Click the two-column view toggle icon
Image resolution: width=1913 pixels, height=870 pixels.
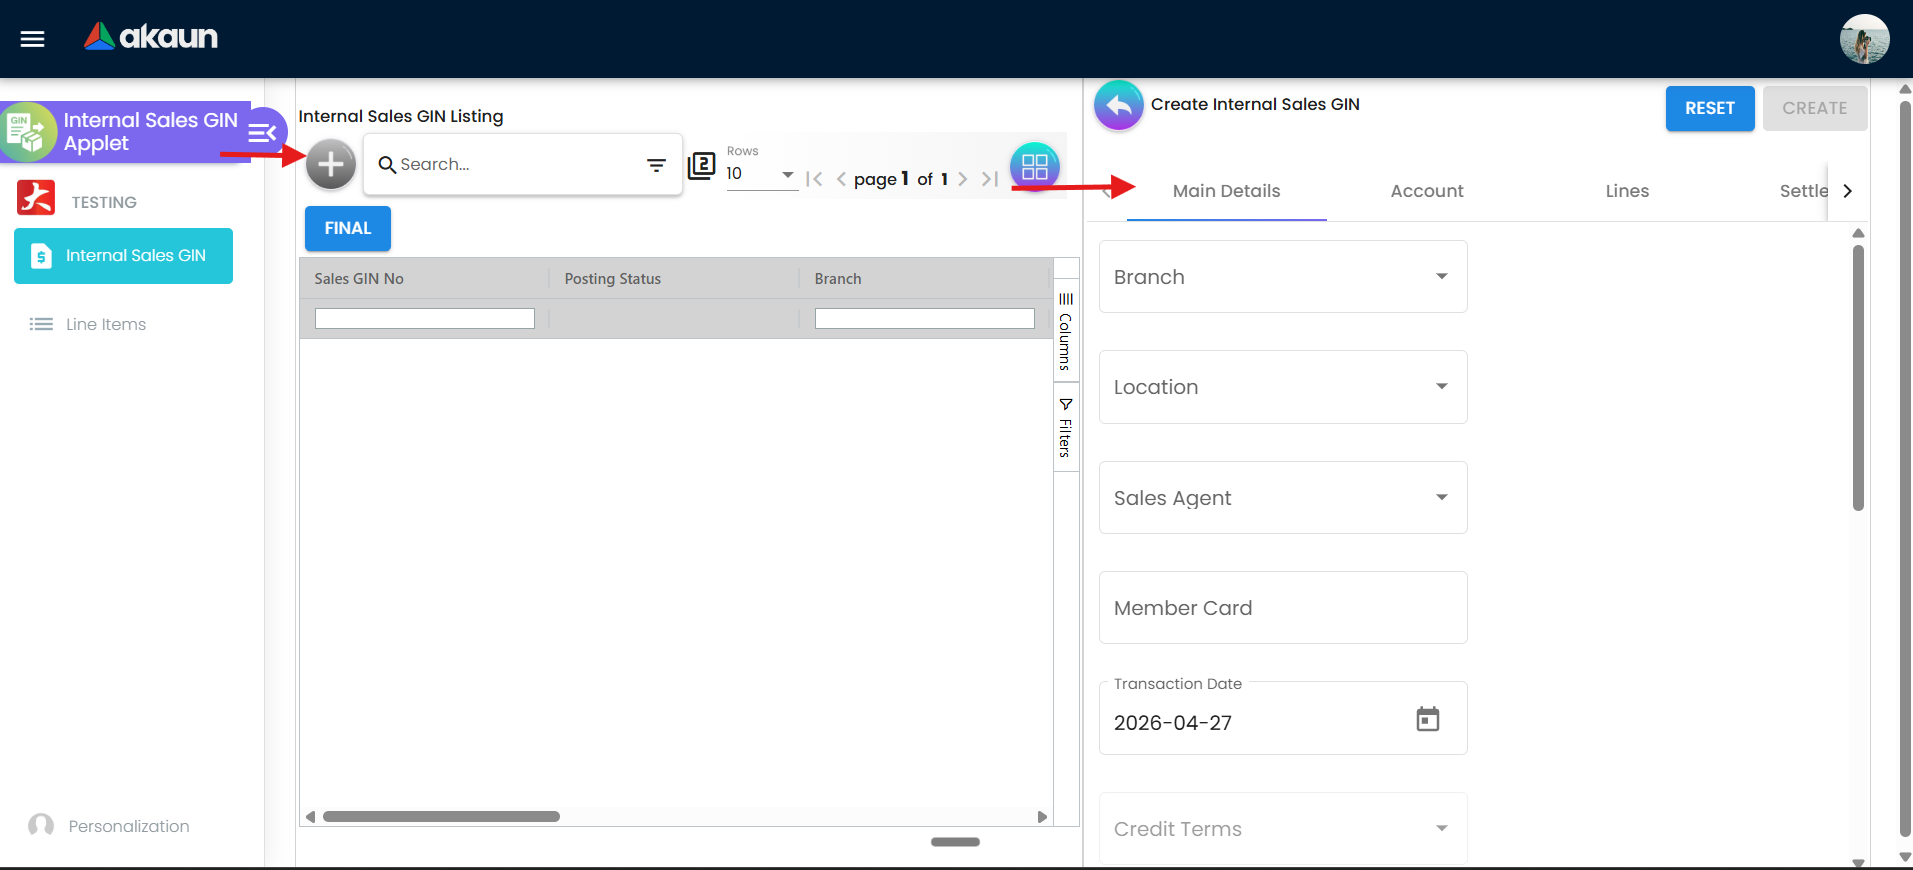click(x=702, y=165)
